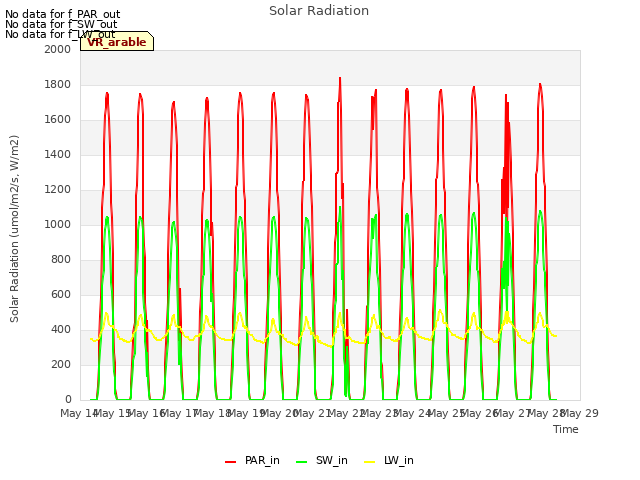Click the red PAR_in legend swatch
This screenshot has width=640, height=480.
point(231,462)
